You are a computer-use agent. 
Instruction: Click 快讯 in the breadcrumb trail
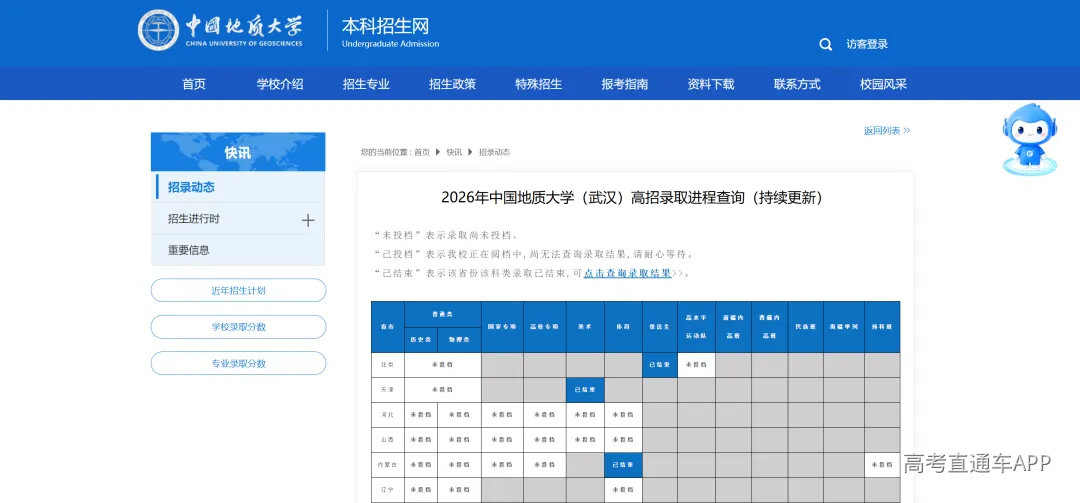tap(454, 152)
